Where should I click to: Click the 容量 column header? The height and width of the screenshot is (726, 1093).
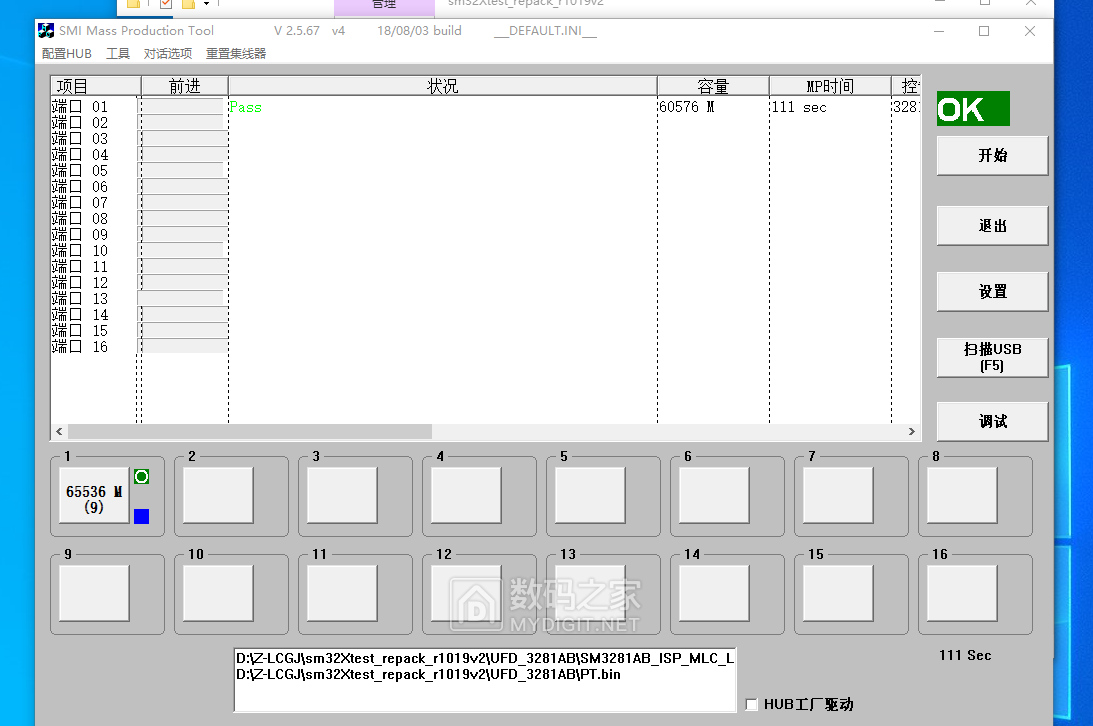713,87
